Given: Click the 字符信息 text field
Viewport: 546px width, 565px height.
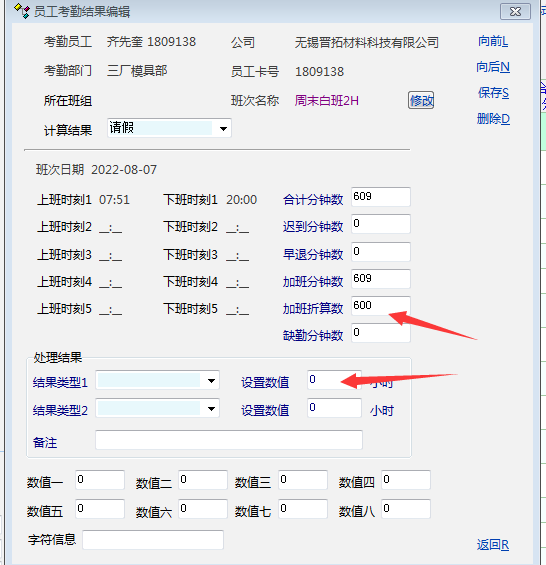Looking at the screenshot, I should (x=153, y=540).
